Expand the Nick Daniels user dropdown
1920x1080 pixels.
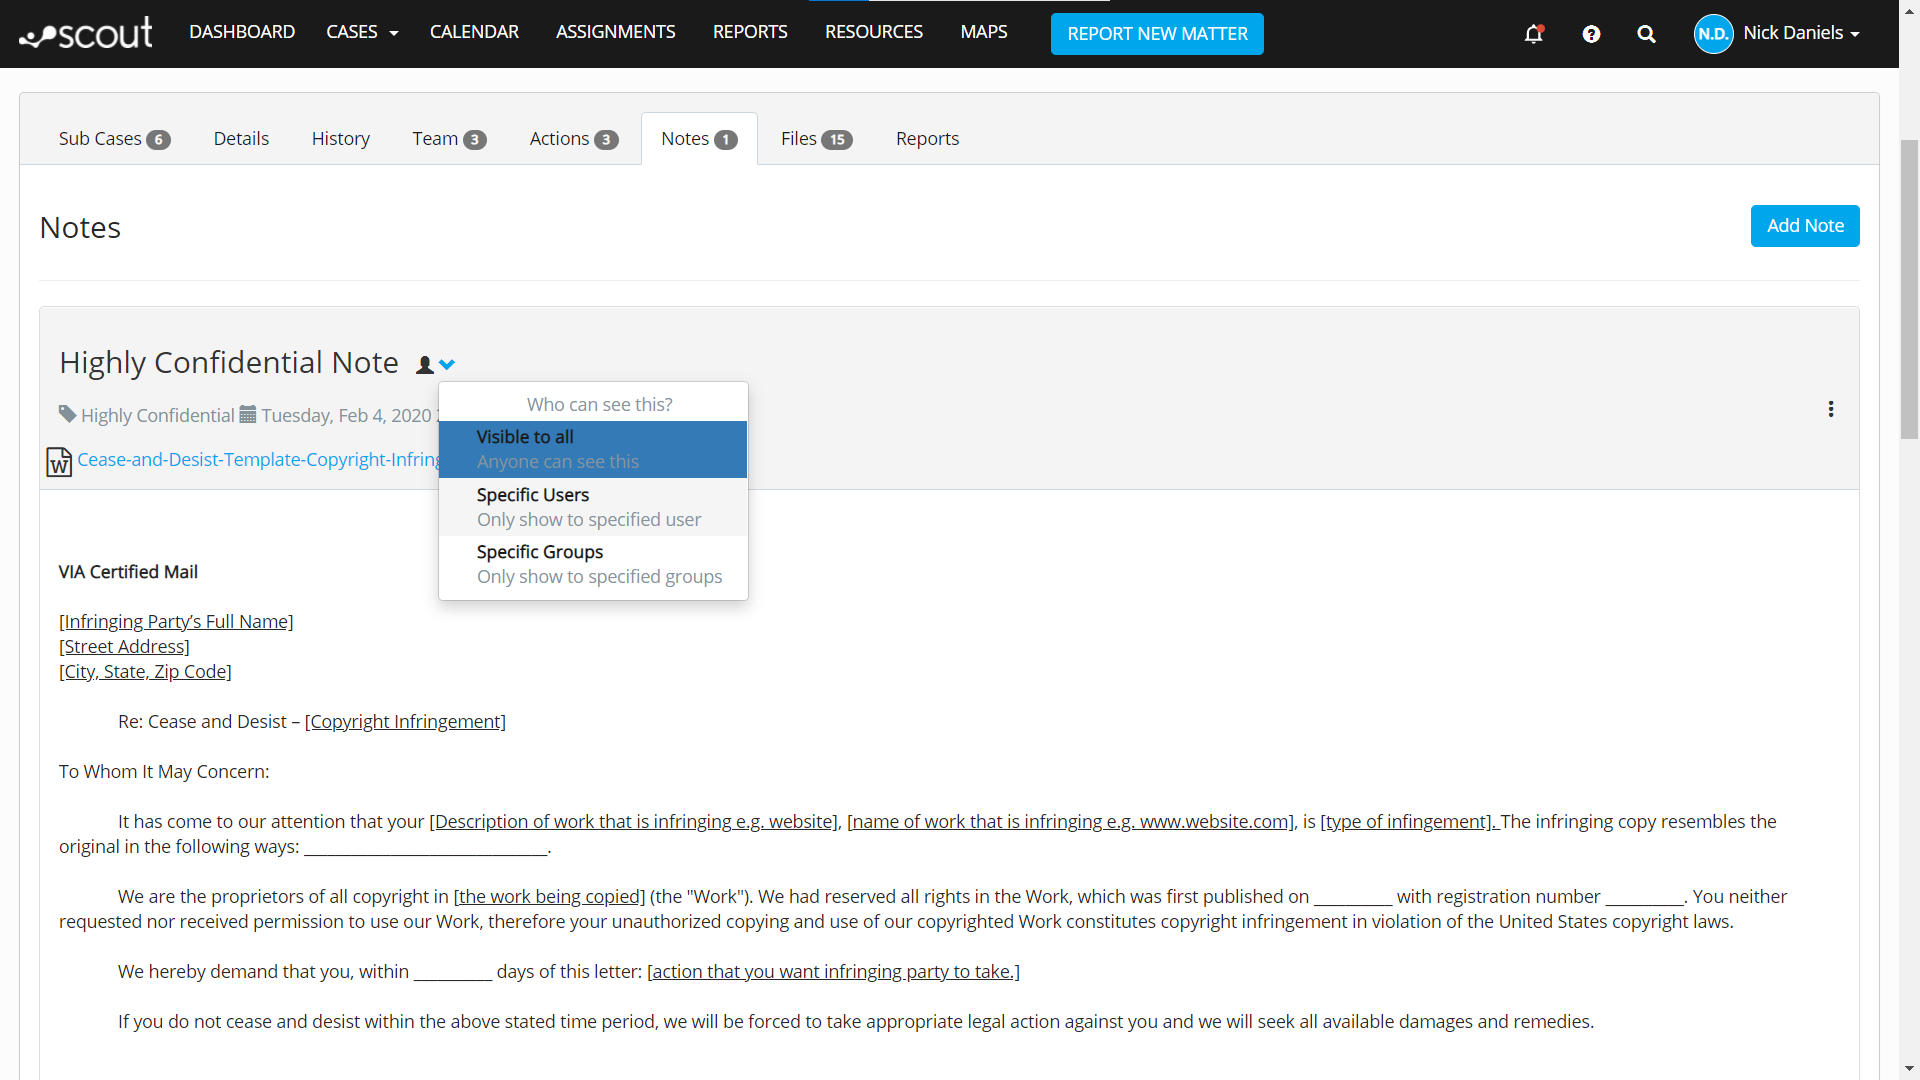pos(1802,33)
